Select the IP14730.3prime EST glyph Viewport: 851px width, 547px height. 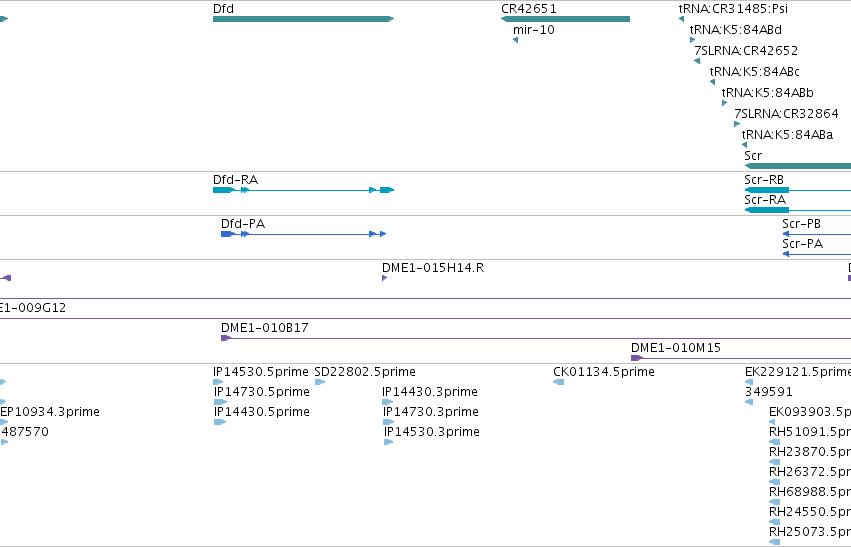coord(389,422)
